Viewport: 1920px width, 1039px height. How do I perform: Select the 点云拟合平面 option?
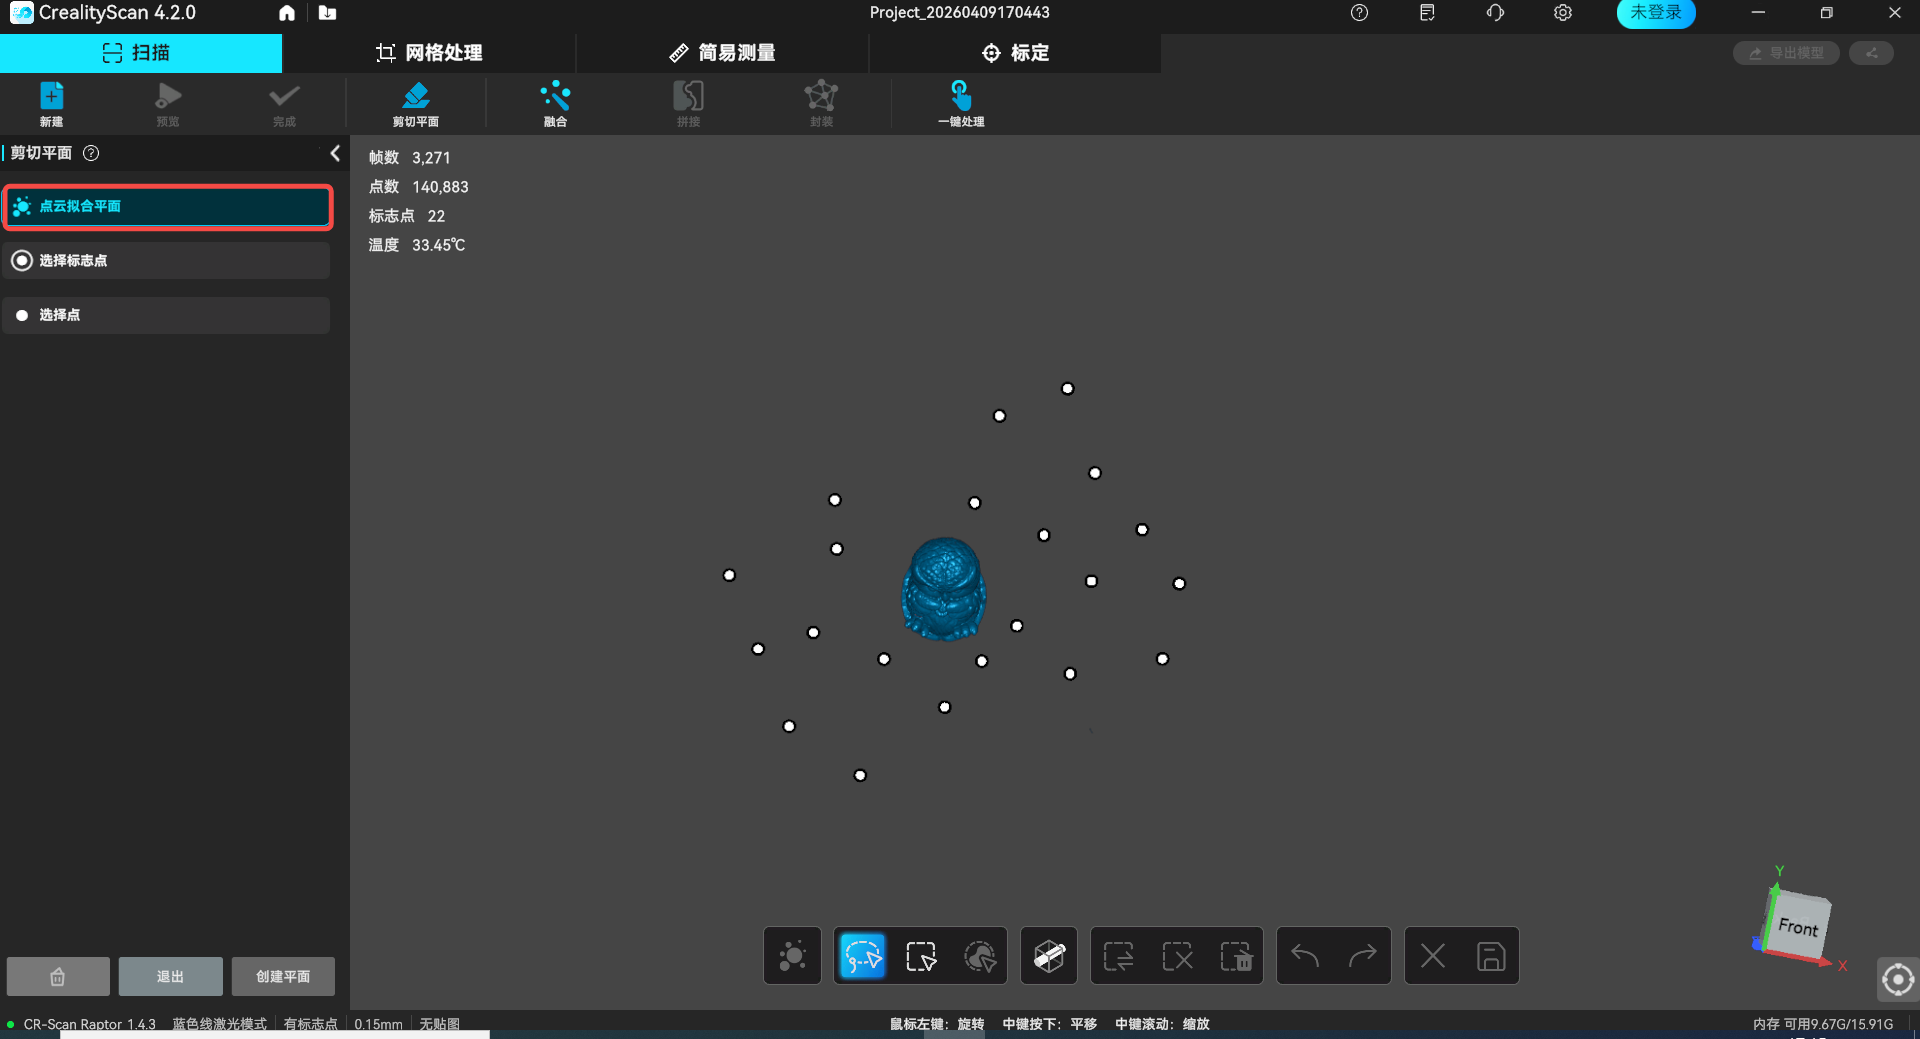tap(168, 207)
